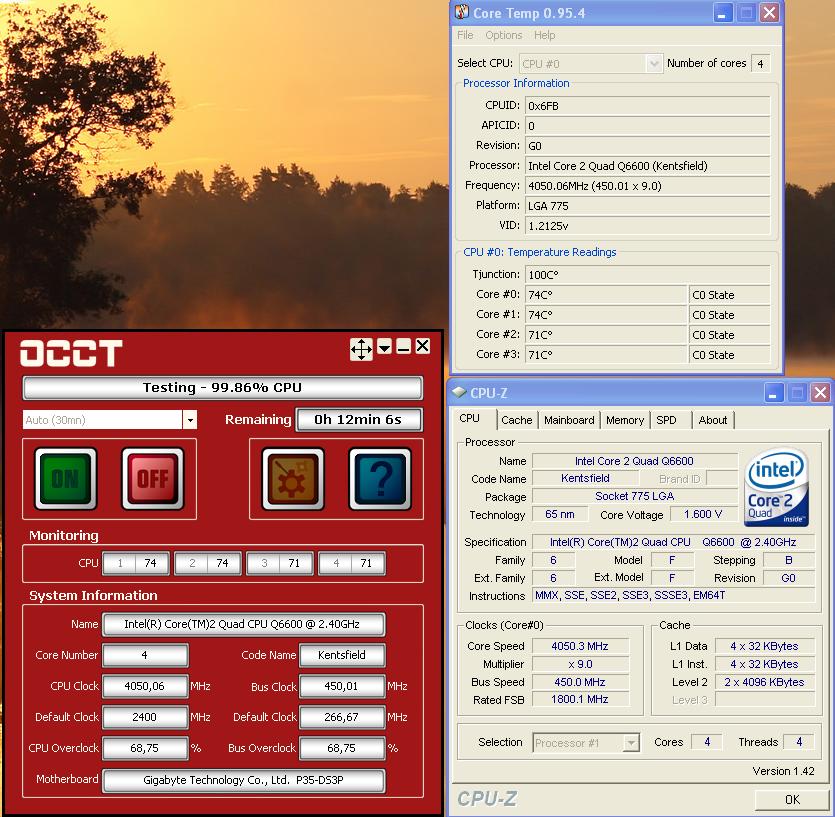This screenshot has height=817, width=835.
Task: Click OCCT CPU Overclock 68,75 value
Action: (x=145, y=748)
